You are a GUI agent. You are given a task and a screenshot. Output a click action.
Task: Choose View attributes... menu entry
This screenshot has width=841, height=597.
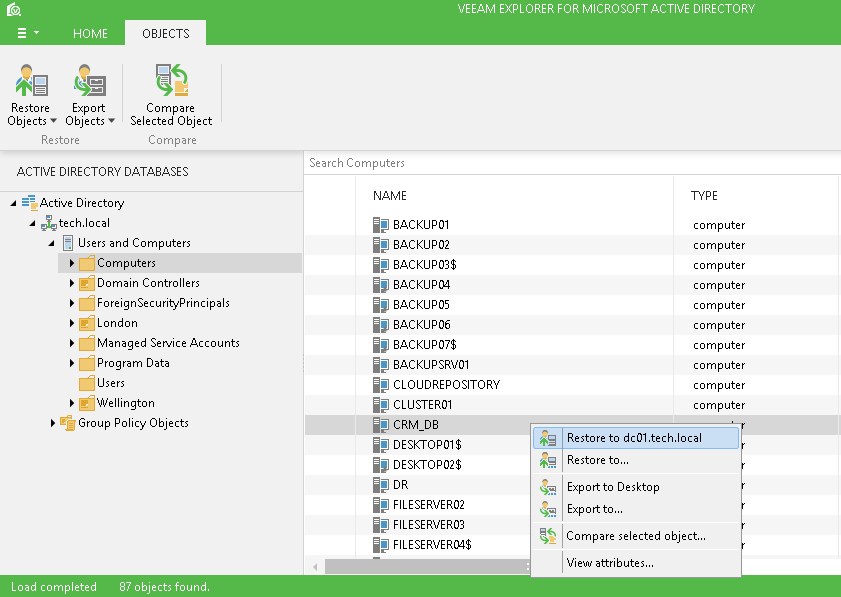636,563
